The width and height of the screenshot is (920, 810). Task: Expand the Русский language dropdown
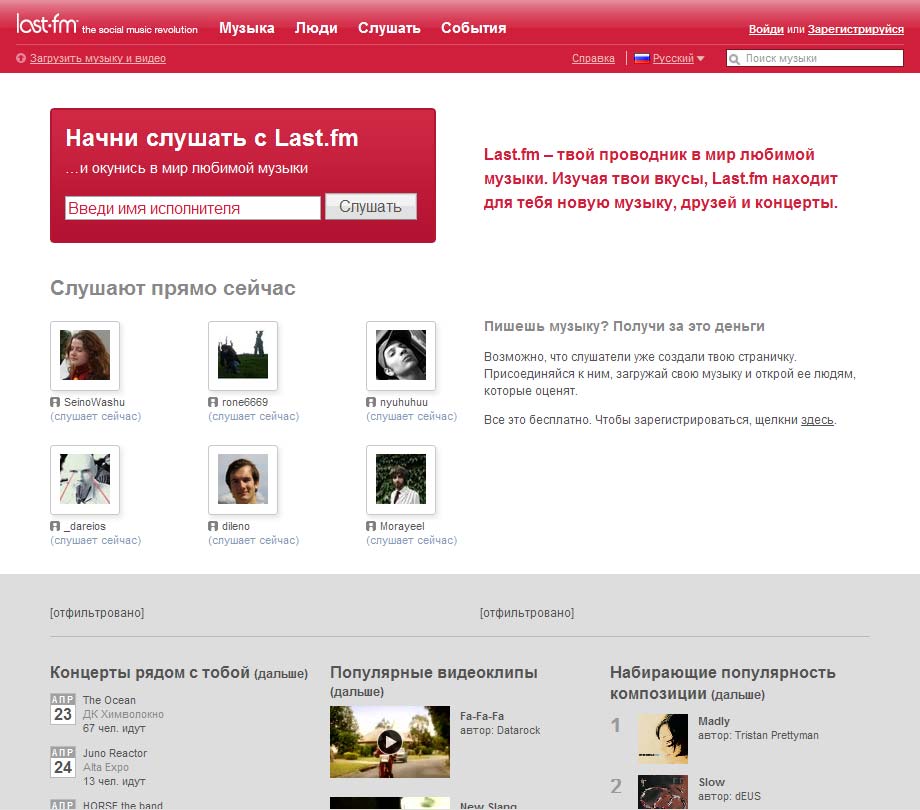click(x=700, y=59)
